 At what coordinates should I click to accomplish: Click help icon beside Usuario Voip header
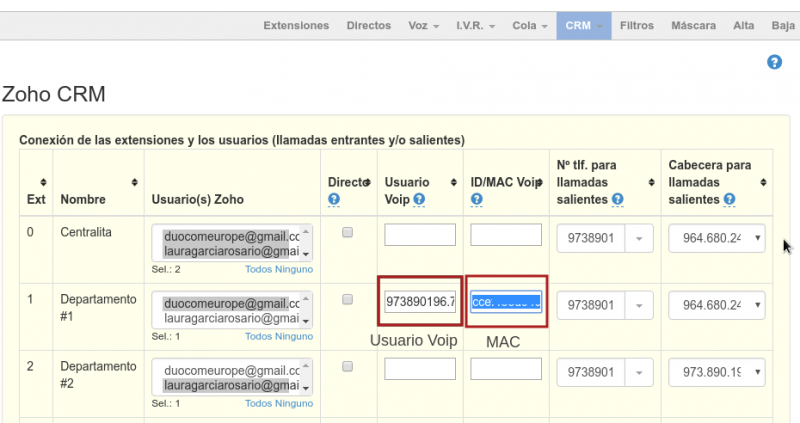pyautogui.click(x=420, y=200)
